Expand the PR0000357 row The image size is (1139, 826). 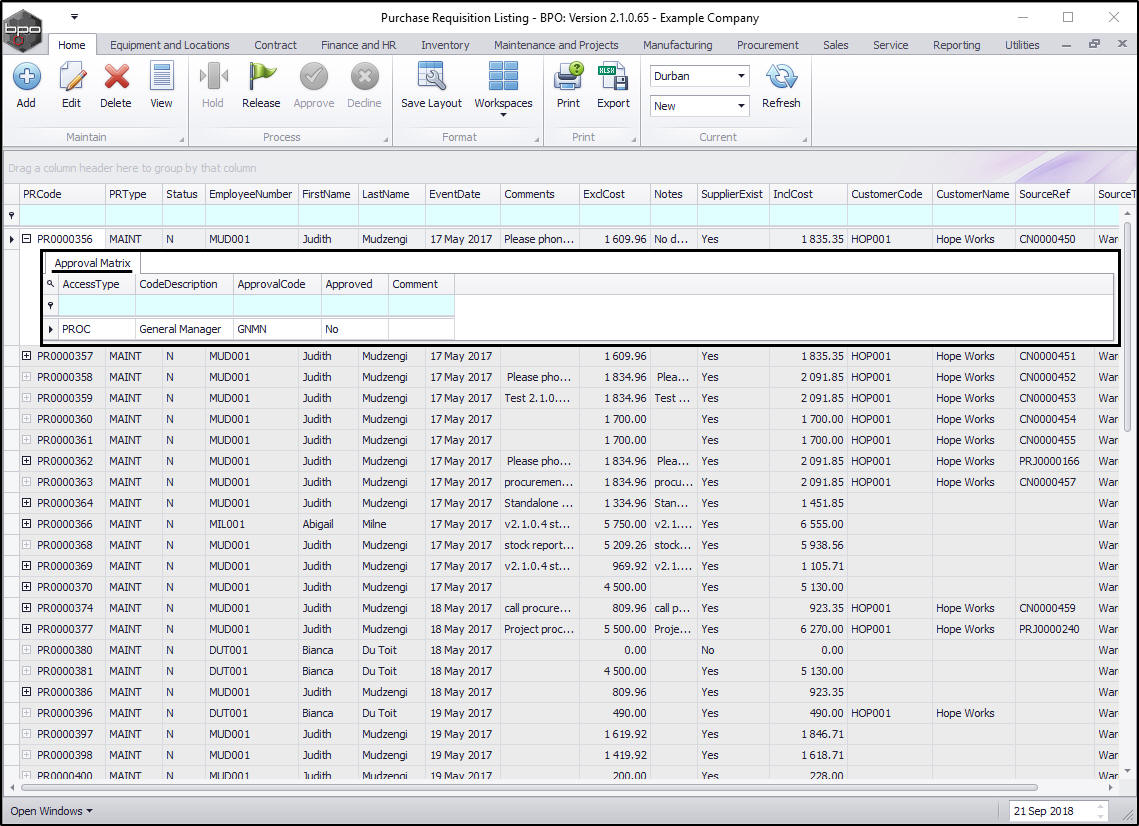[x=27, y=356]
